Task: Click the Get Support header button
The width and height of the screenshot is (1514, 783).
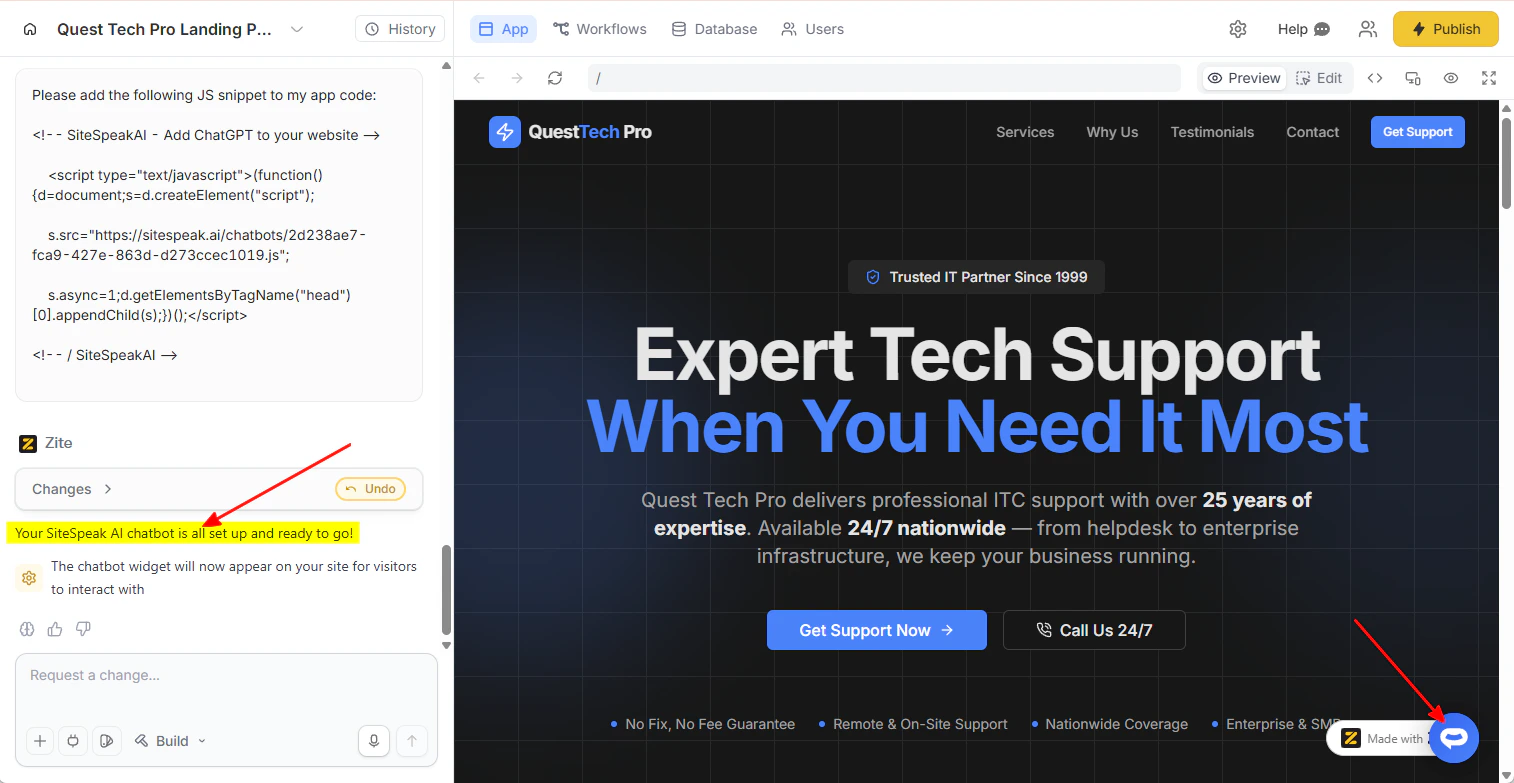Action: coord(1417,132)
